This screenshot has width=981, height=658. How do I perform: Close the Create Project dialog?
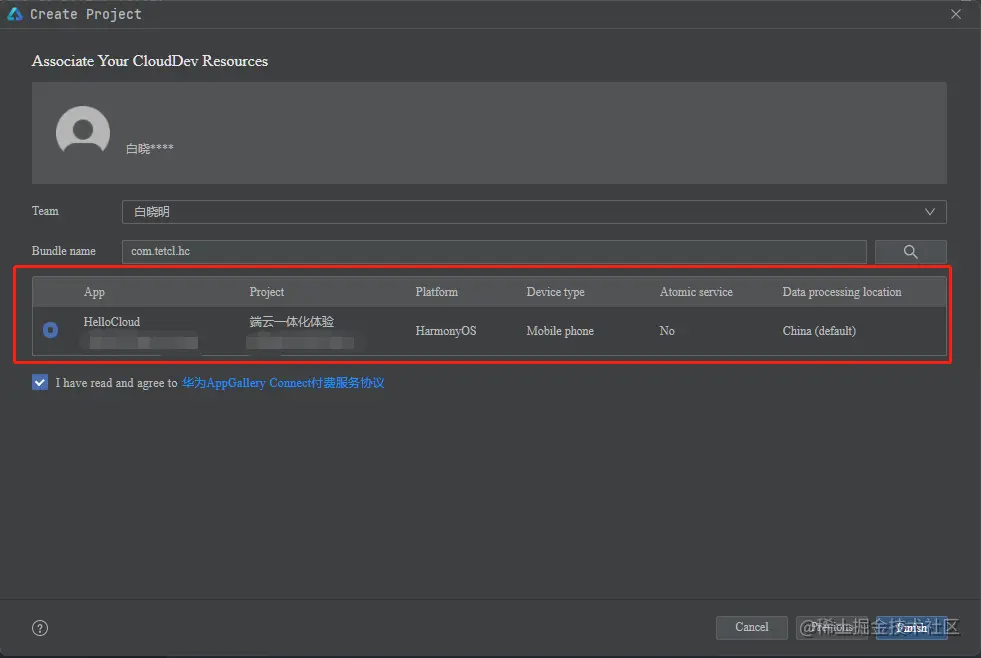point(955,14)
